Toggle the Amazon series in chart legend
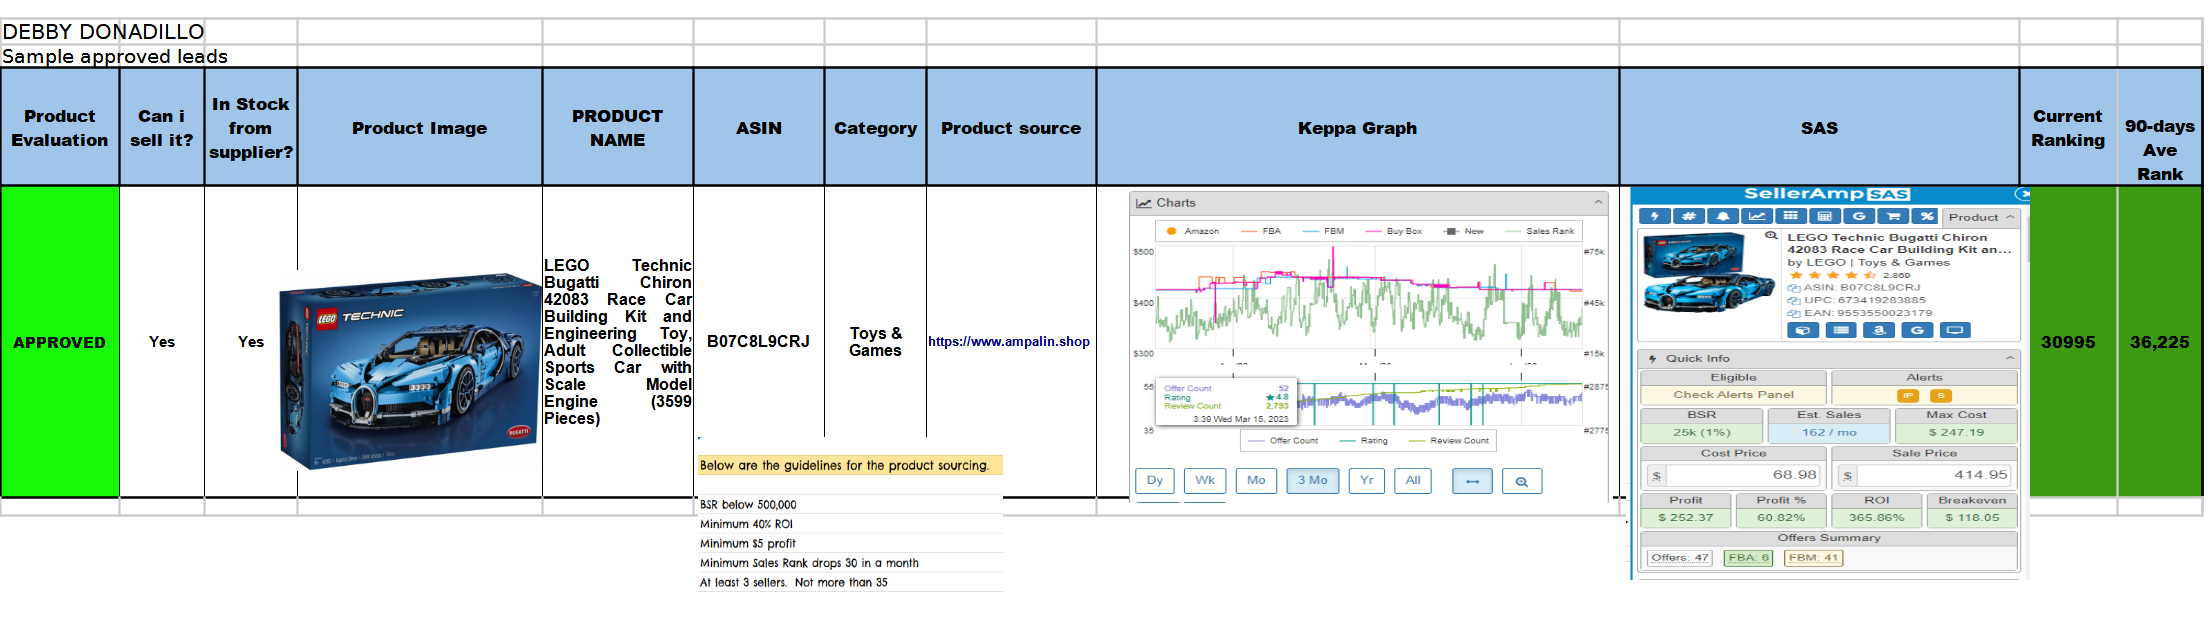 (x=1193, y=231)
